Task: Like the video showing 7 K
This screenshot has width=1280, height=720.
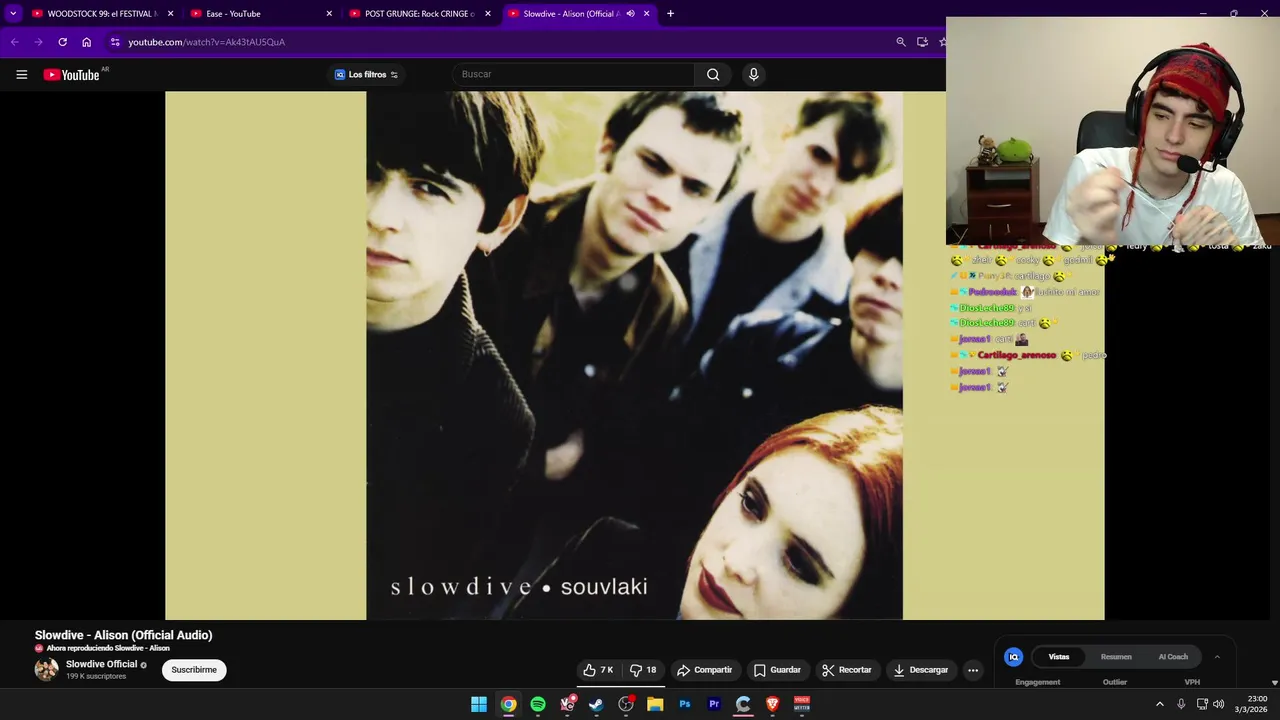Action: pos(599,670)
